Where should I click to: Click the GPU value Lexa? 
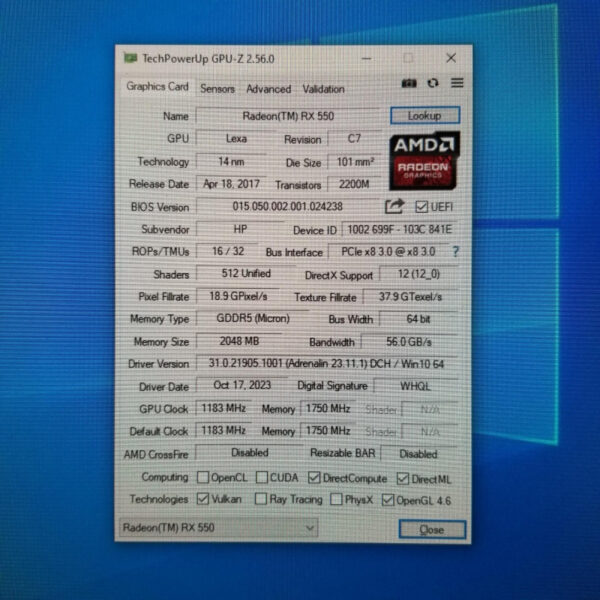point(236,139)
